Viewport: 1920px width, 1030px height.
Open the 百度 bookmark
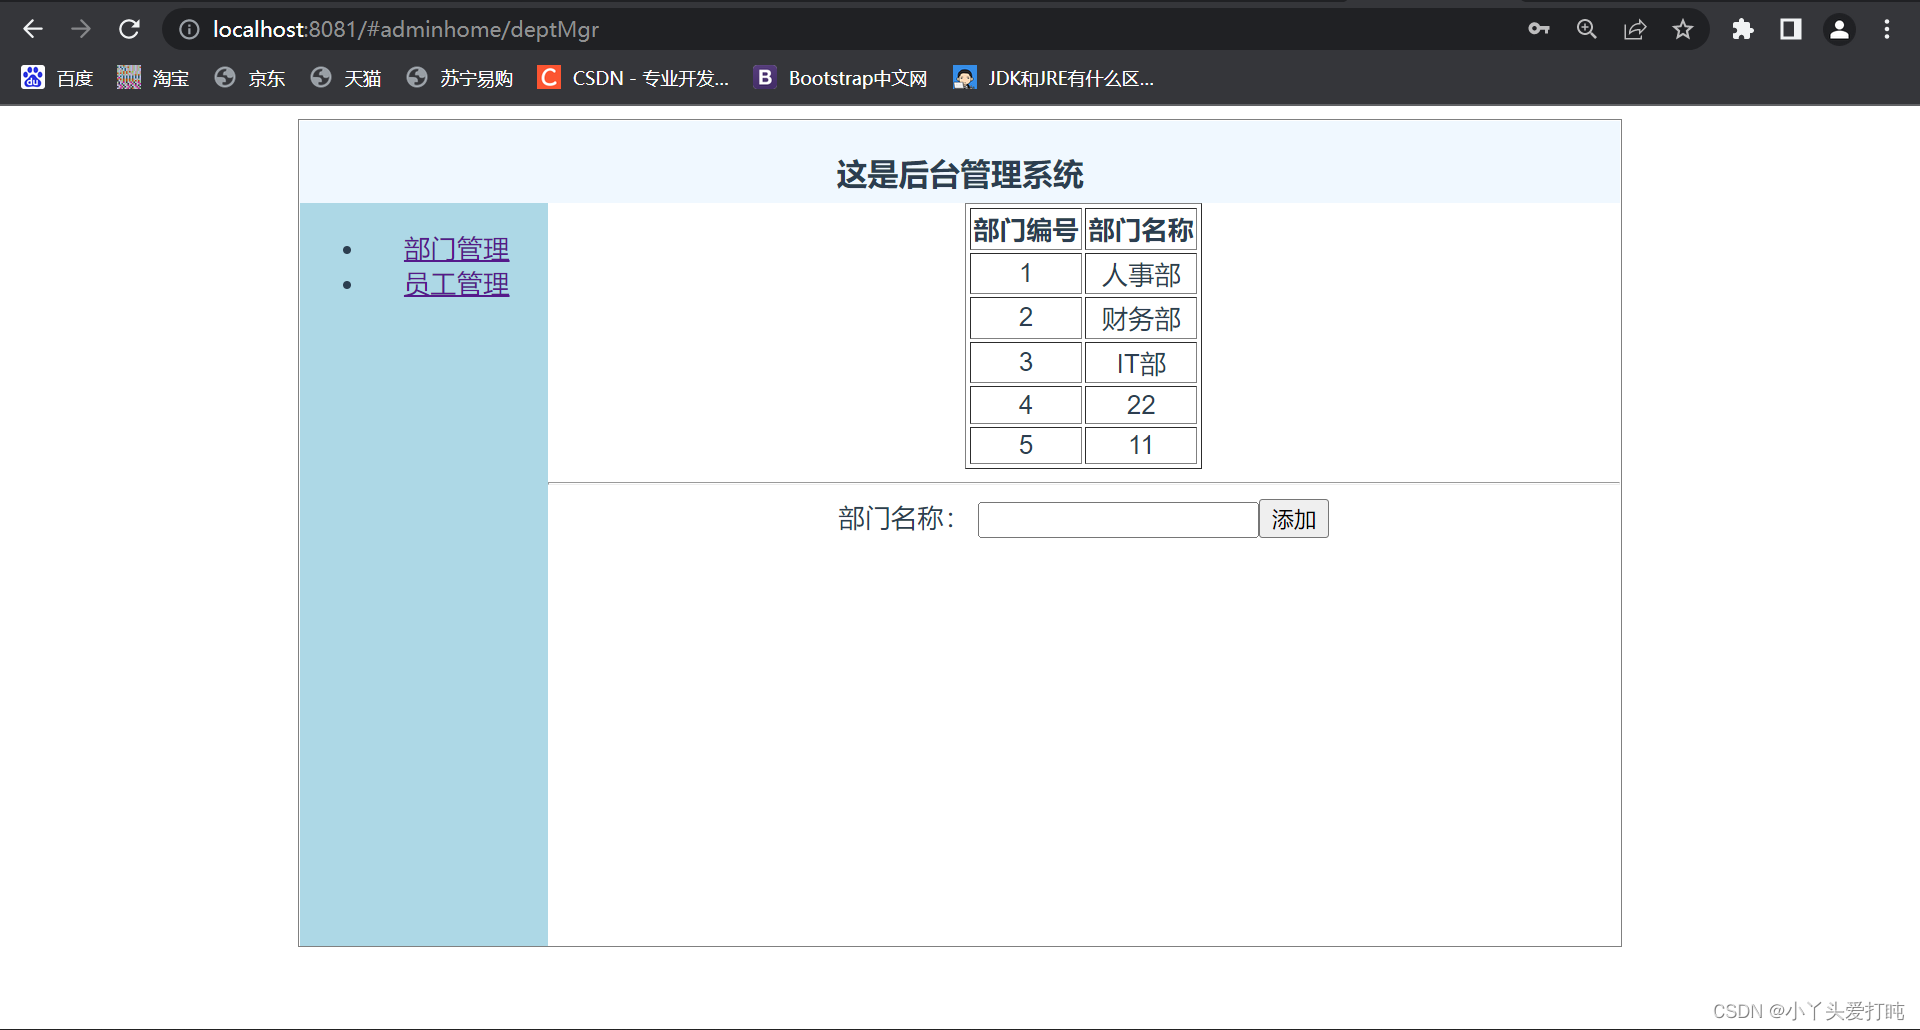58,78
